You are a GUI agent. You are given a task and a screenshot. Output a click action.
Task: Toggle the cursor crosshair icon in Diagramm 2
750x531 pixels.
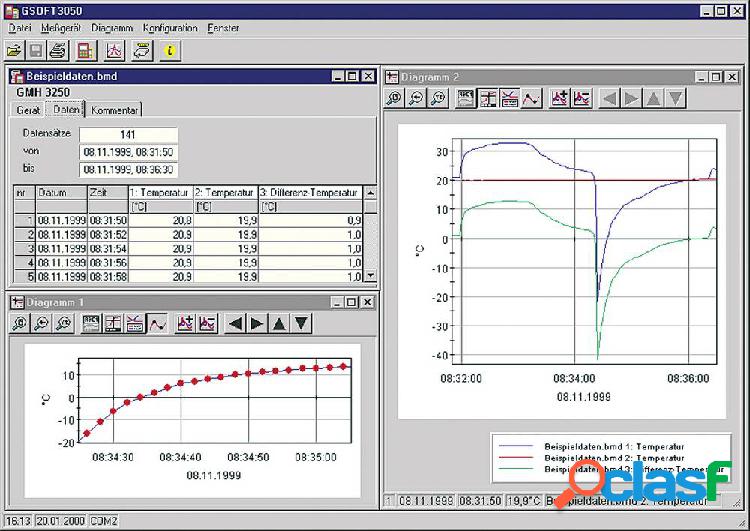pyautogui.click(x=488, y=98)
